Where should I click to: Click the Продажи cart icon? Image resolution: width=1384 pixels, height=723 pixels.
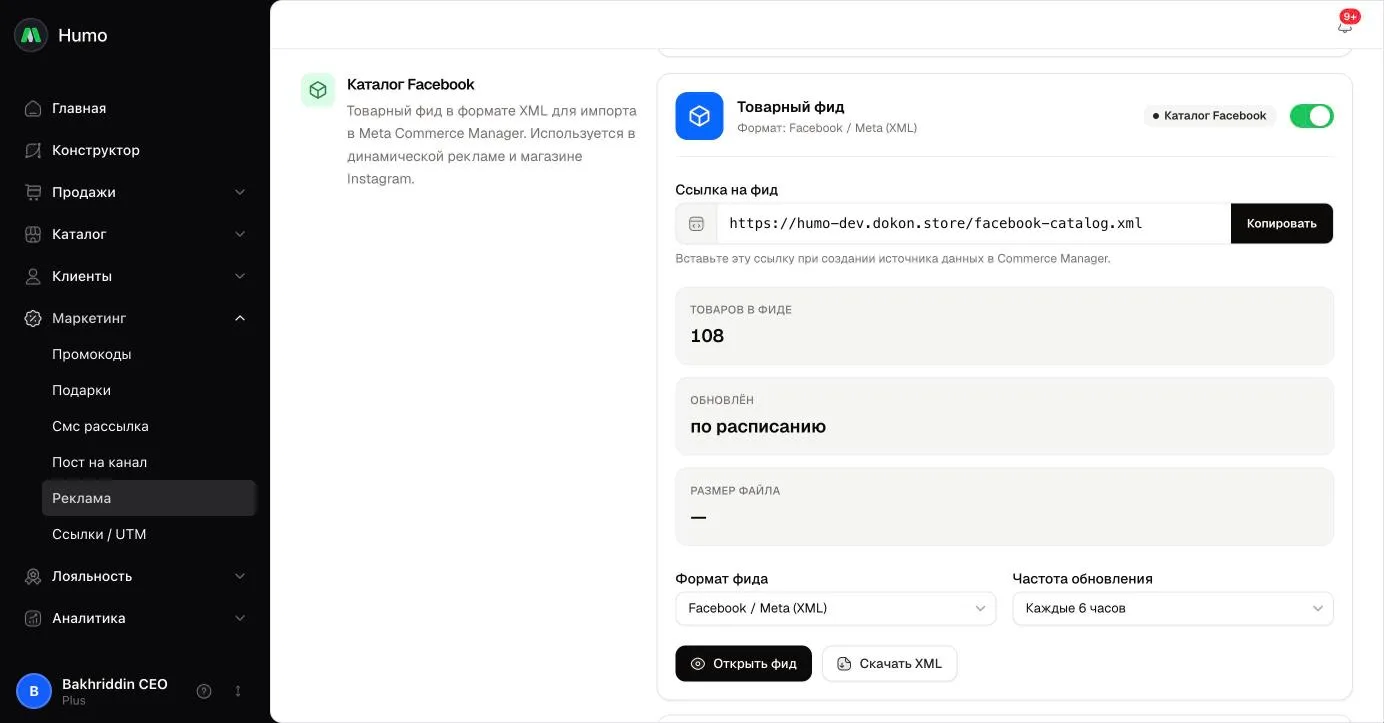pos(33,192)
